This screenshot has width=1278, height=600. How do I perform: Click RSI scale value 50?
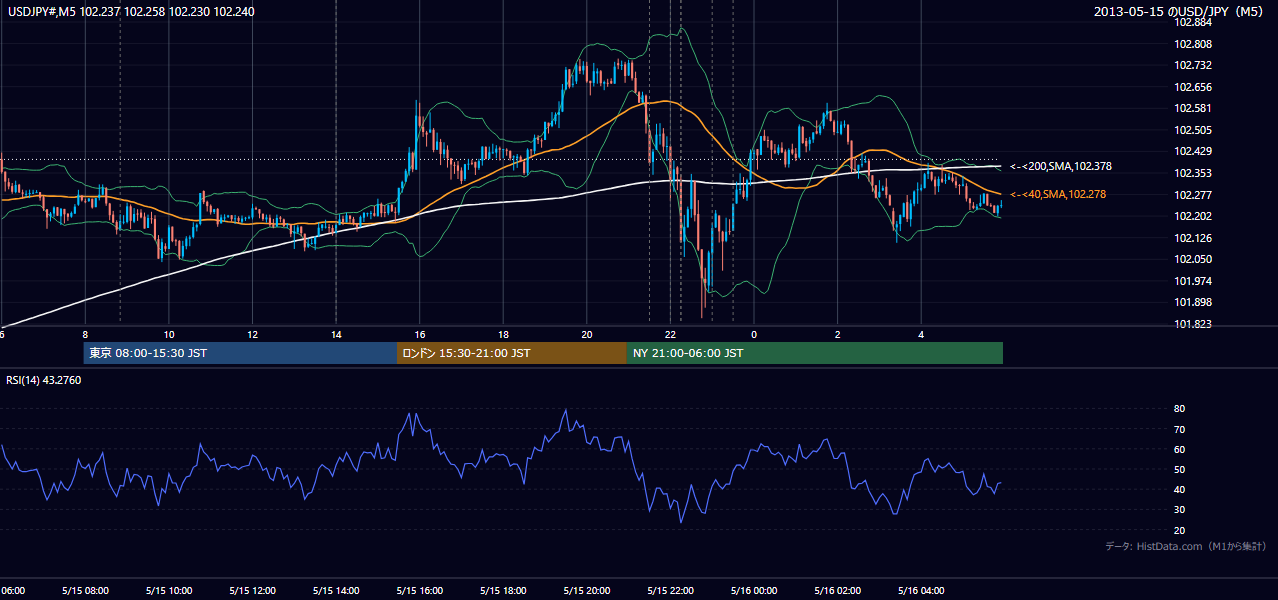tap(1180, 469)
